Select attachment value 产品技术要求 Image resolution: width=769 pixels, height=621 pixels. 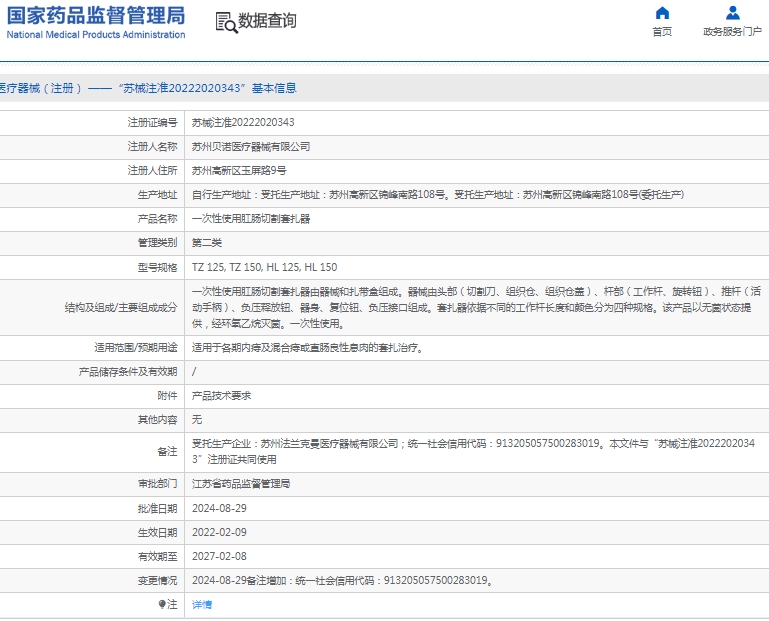tap(222, 395)
